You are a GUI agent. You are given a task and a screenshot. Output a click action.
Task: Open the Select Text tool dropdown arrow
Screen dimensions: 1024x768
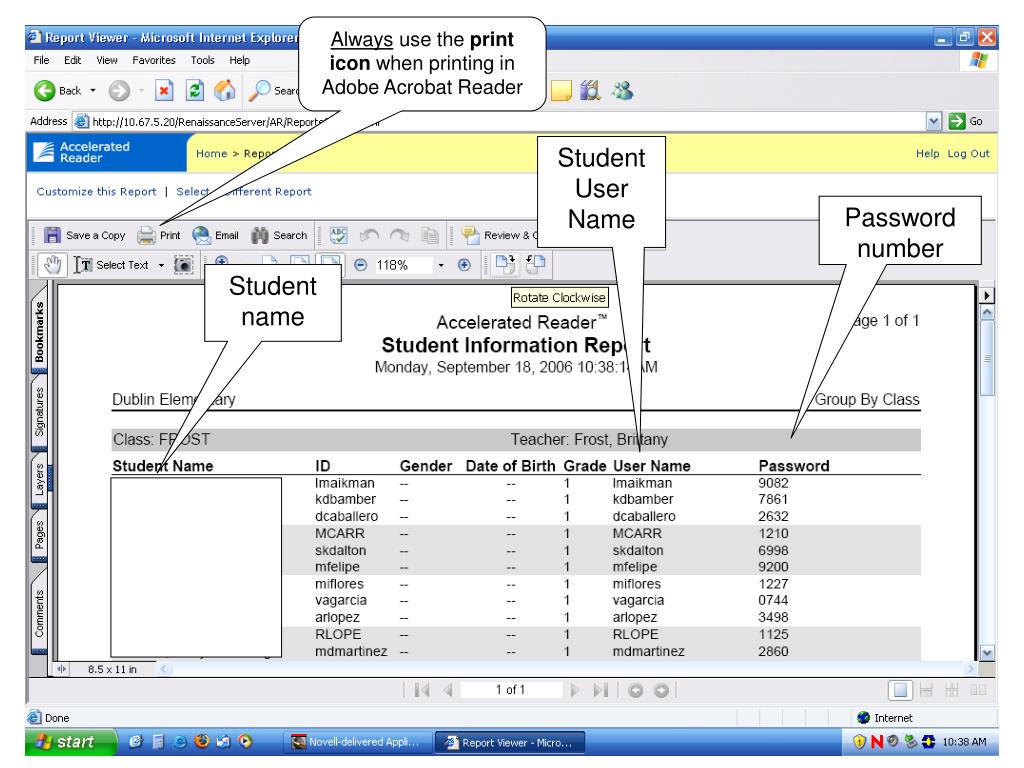pos(161,265)
